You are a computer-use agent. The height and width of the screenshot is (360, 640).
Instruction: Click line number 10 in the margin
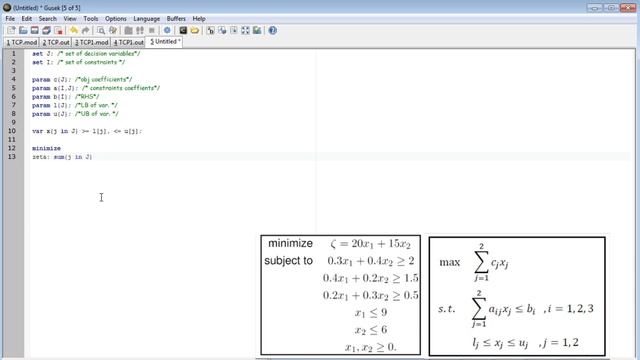pyautogui.click(x=12, y=131)
